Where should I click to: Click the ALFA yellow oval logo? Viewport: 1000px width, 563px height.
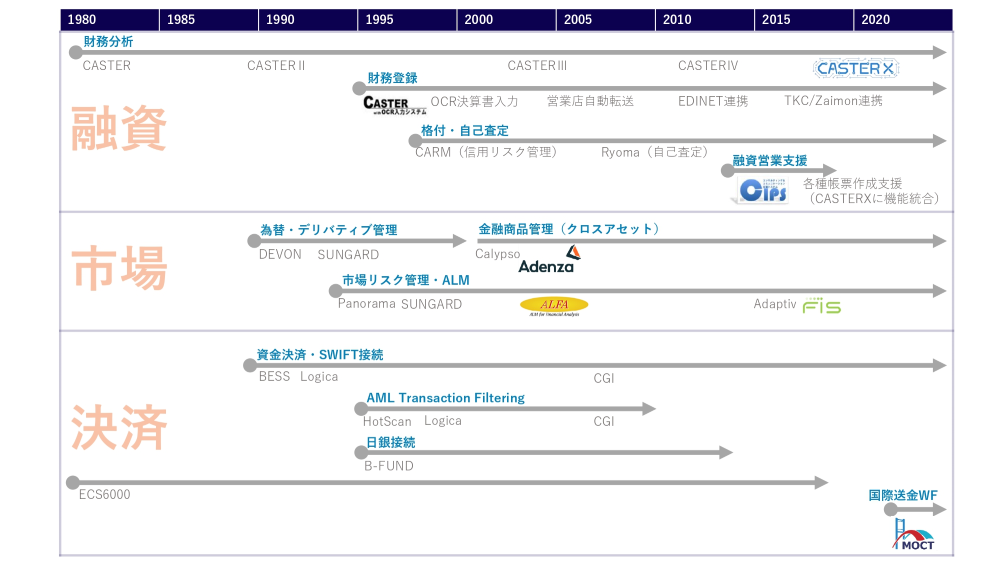554,307
